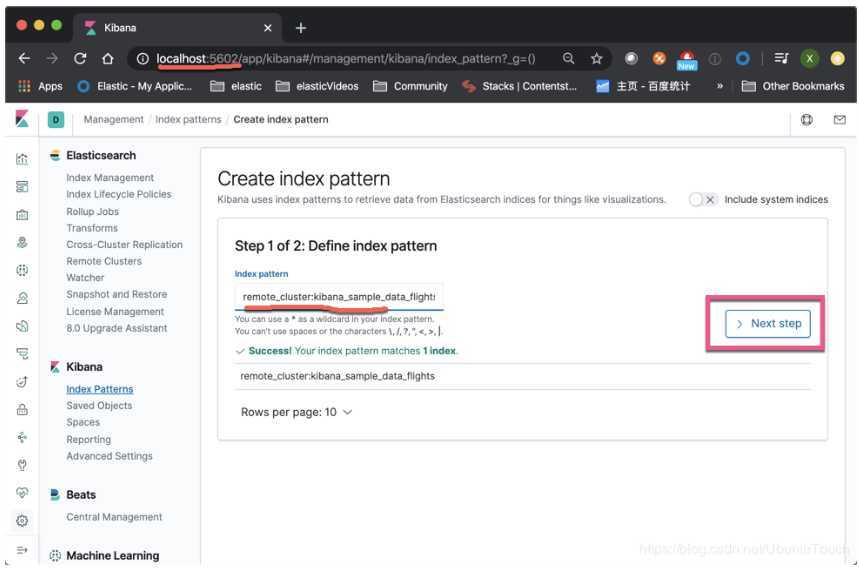Open Maps icon in the side navigation
859x575 pixels.
[22, 243]
